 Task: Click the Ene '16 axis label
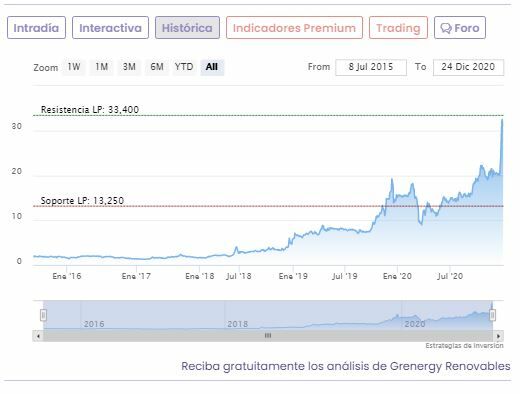coord(67,276)
